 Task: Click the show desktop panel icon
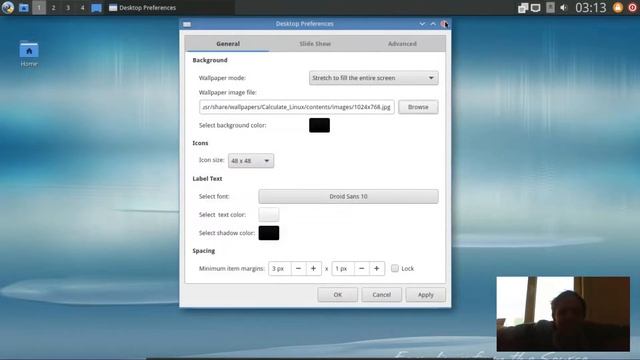point(96,8)
